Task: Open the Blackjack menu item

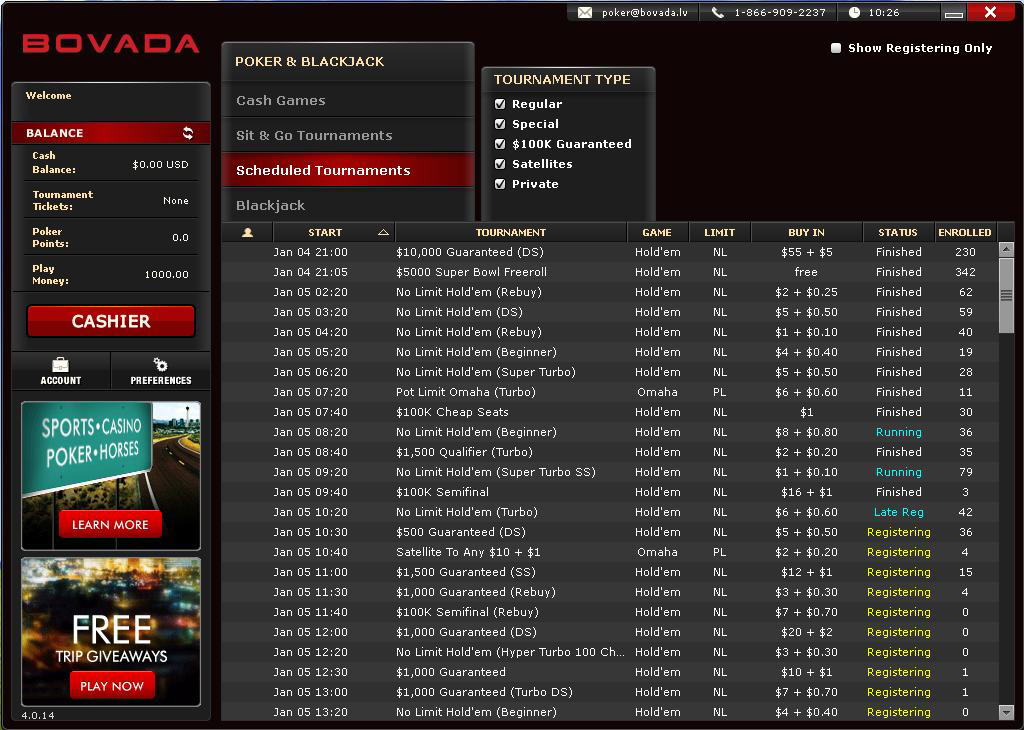Action: click(347, 205)
